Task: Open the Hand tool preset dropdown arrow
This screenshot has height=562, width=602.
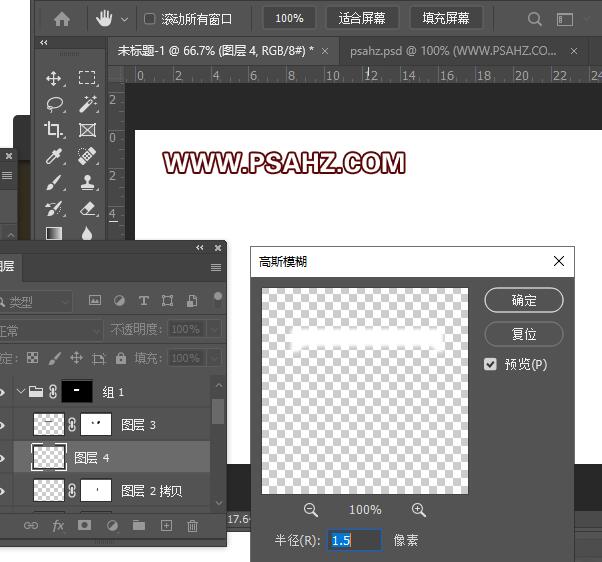Action: pos(124,19)
